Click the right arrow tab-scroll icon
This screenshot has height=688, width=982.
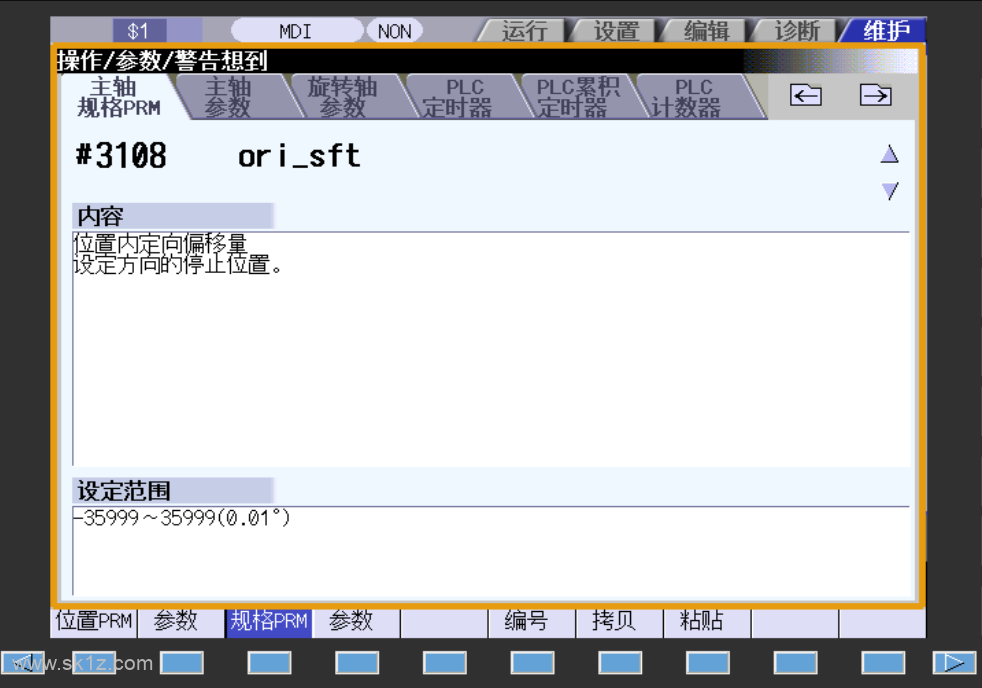point(876,96)
